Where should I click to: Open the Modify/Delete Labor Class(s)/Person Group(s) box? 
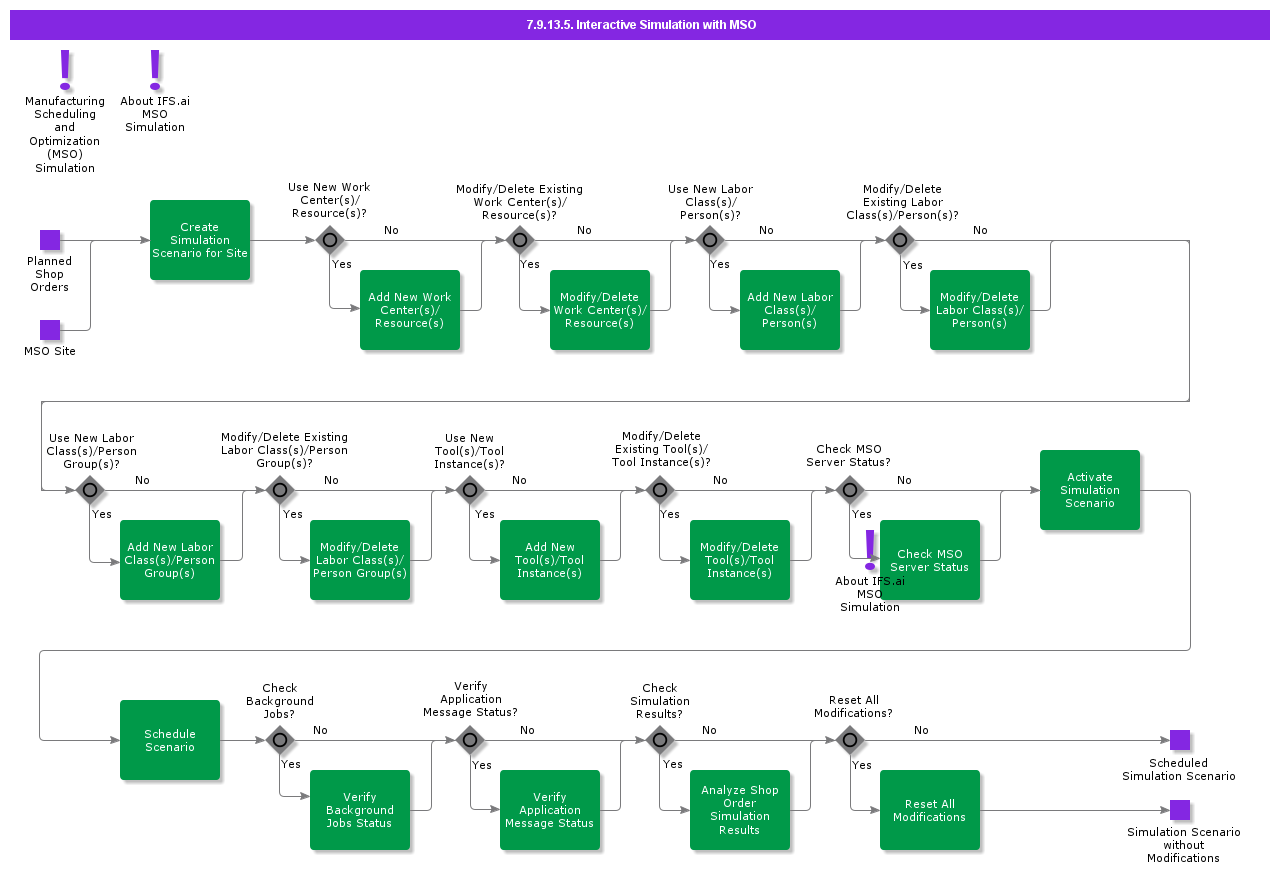click(x=360, y=560)
